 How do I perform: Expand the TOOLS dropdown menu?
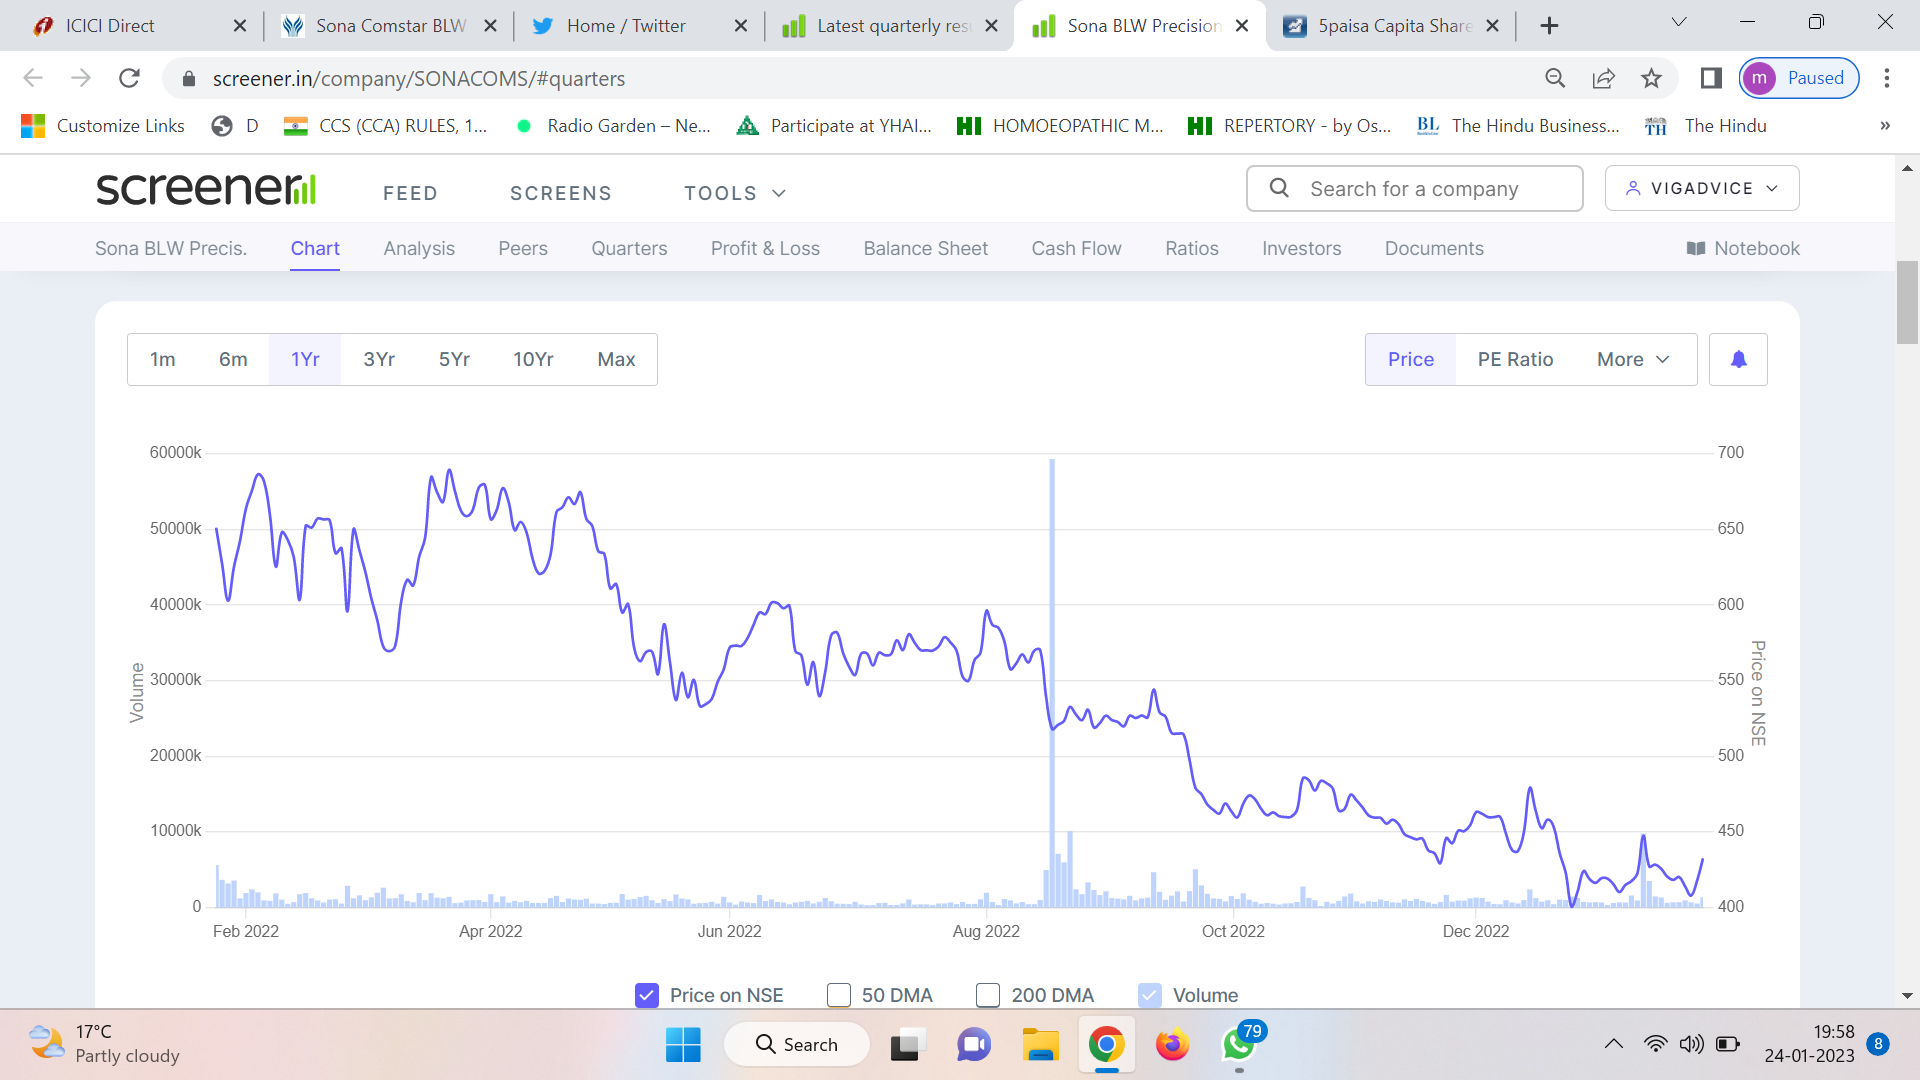(735, 193)
